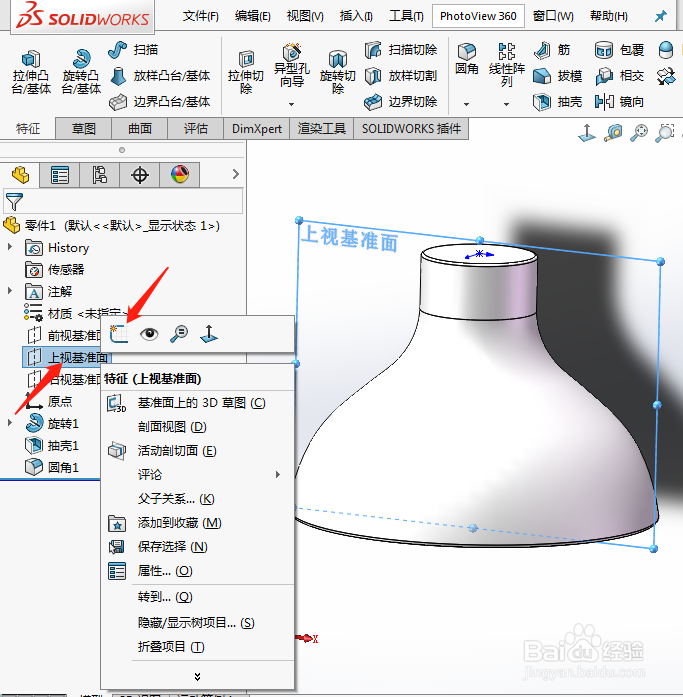Image resolution: width=683 pixels, height=697 pixels.
Task: Choose 属性... (O) from context menu
Action: [x=198, y=571]
